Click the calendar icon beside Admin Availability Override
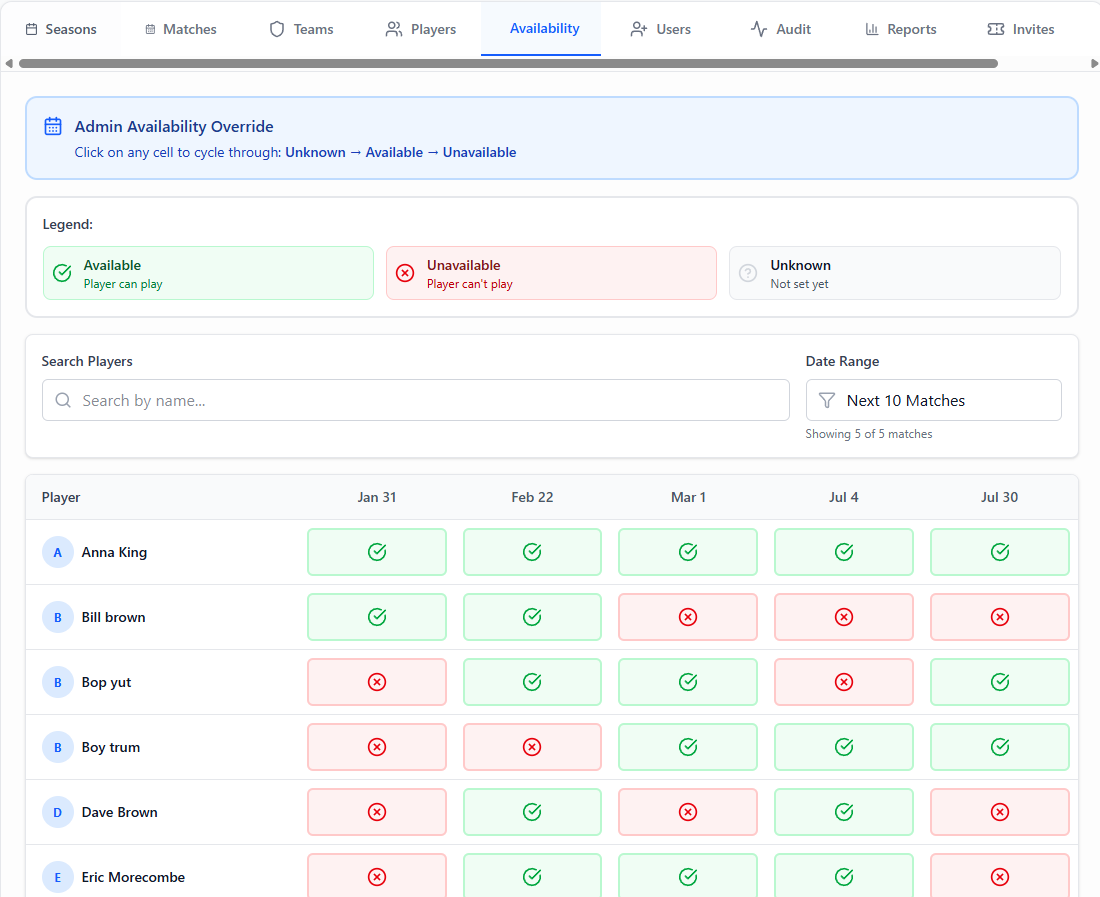Viewport: 1100px width, 897px height. click(53, 126)
